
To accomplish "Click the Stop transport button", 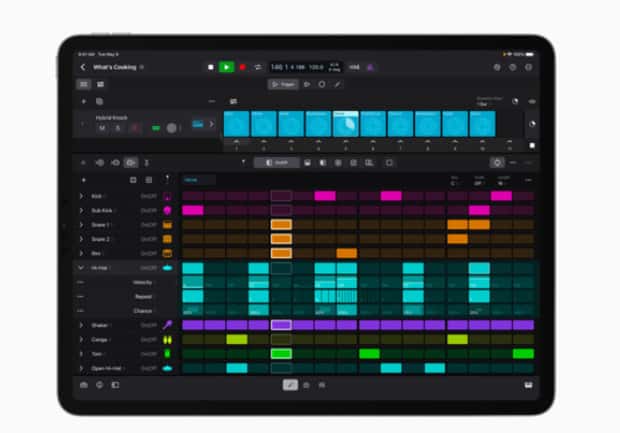I will (x=211, y=67).
